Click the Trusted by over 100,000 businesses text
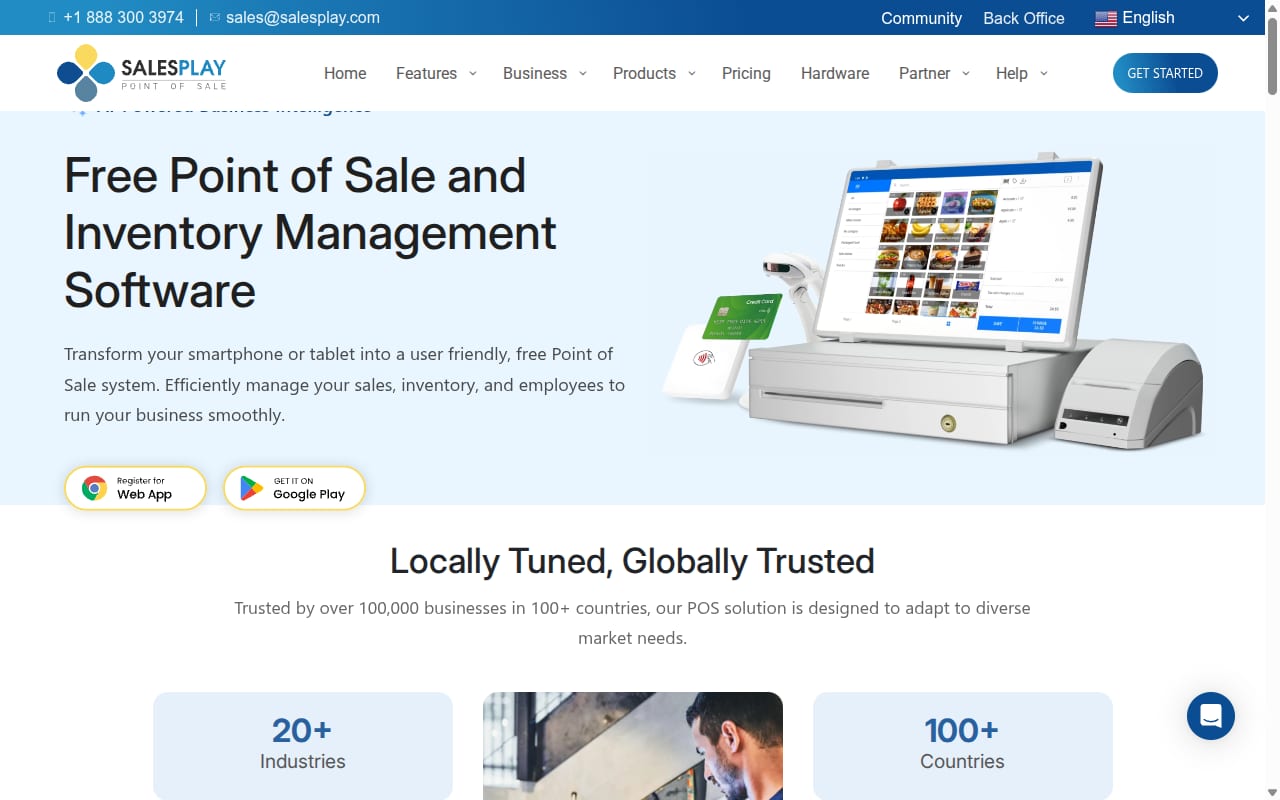This screenshot has width=1280, height=800. (632, 623)
